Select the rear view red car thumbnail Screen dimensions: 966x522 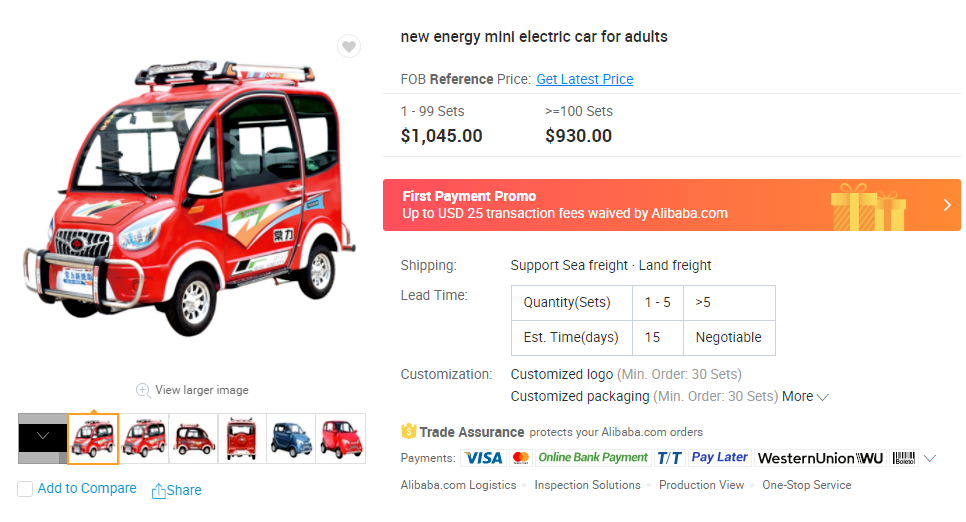242,438
